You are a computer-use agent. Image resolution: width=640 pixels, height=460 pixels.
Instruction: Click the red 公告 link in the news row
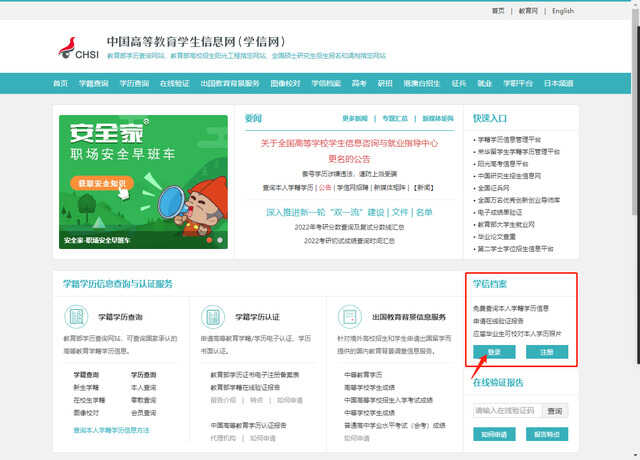[325, 188]
